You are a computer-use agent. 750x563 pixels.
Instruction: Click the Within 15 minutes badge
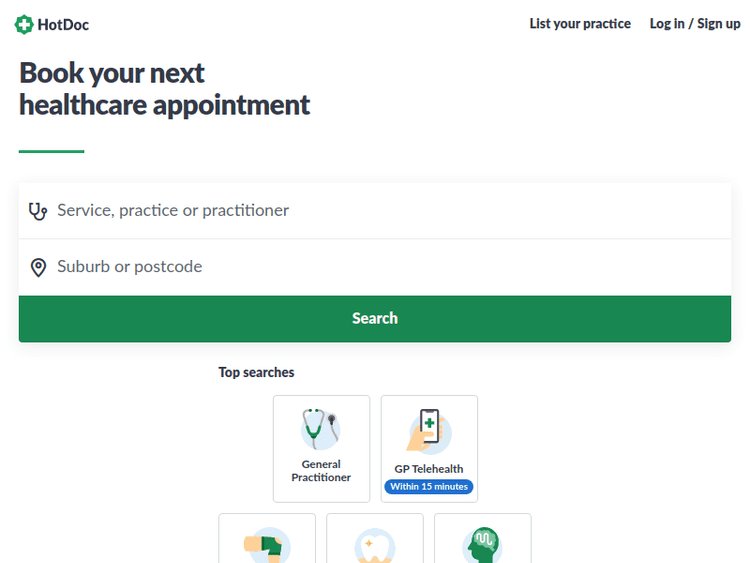point(429,487)
